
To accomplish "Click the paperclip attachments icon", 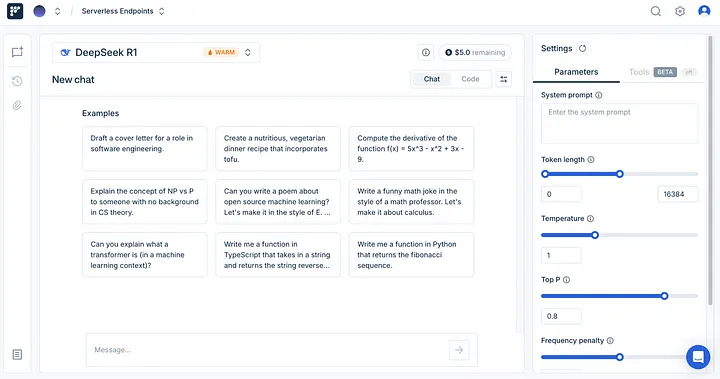I will (x=17, y=106).
